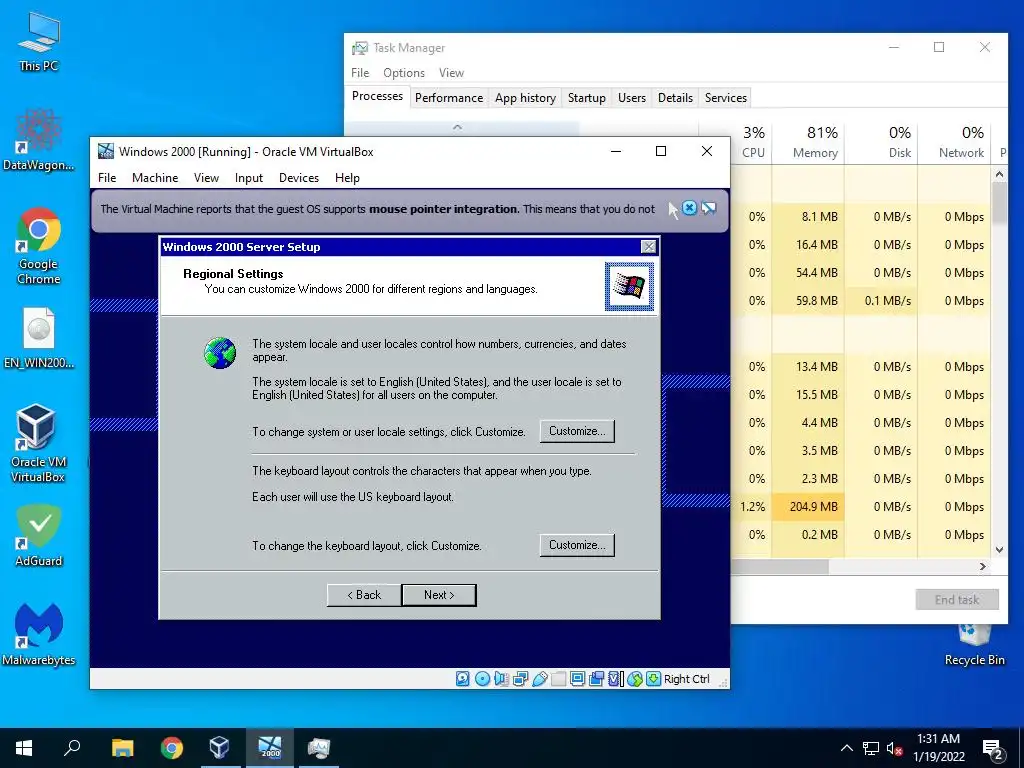Click the hard disk activity icon in VirtualBox status bar
Screen dimensions: 1024x768
tap(462, 679)
